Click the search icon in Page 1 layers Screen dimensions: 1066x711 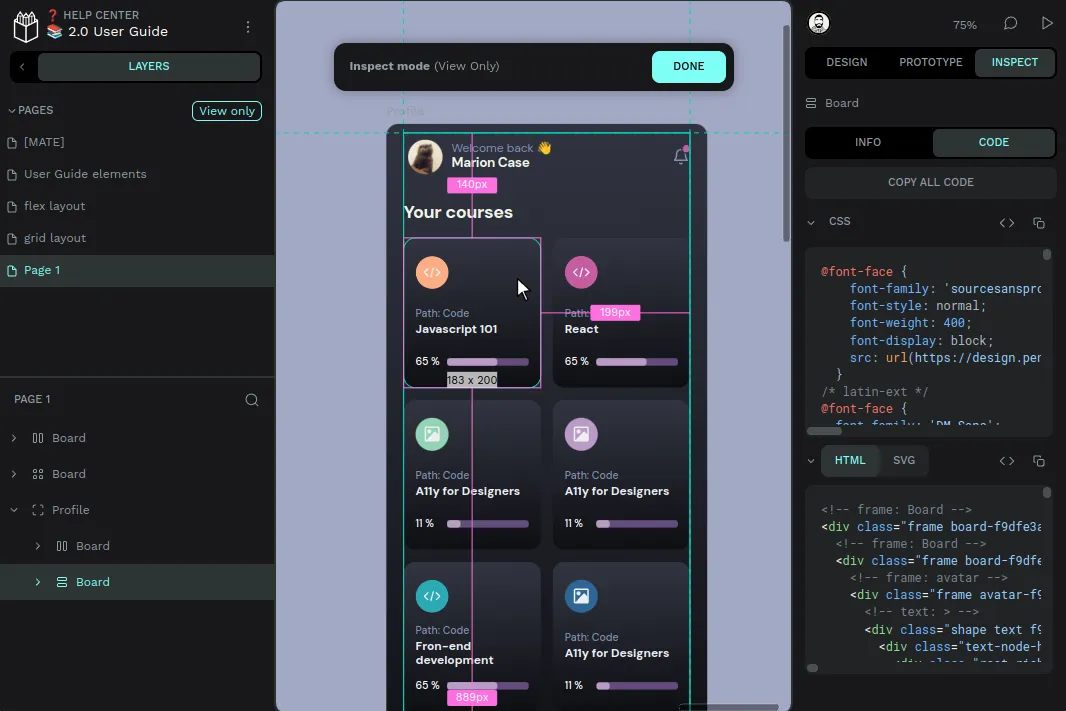tap(252, 400)
